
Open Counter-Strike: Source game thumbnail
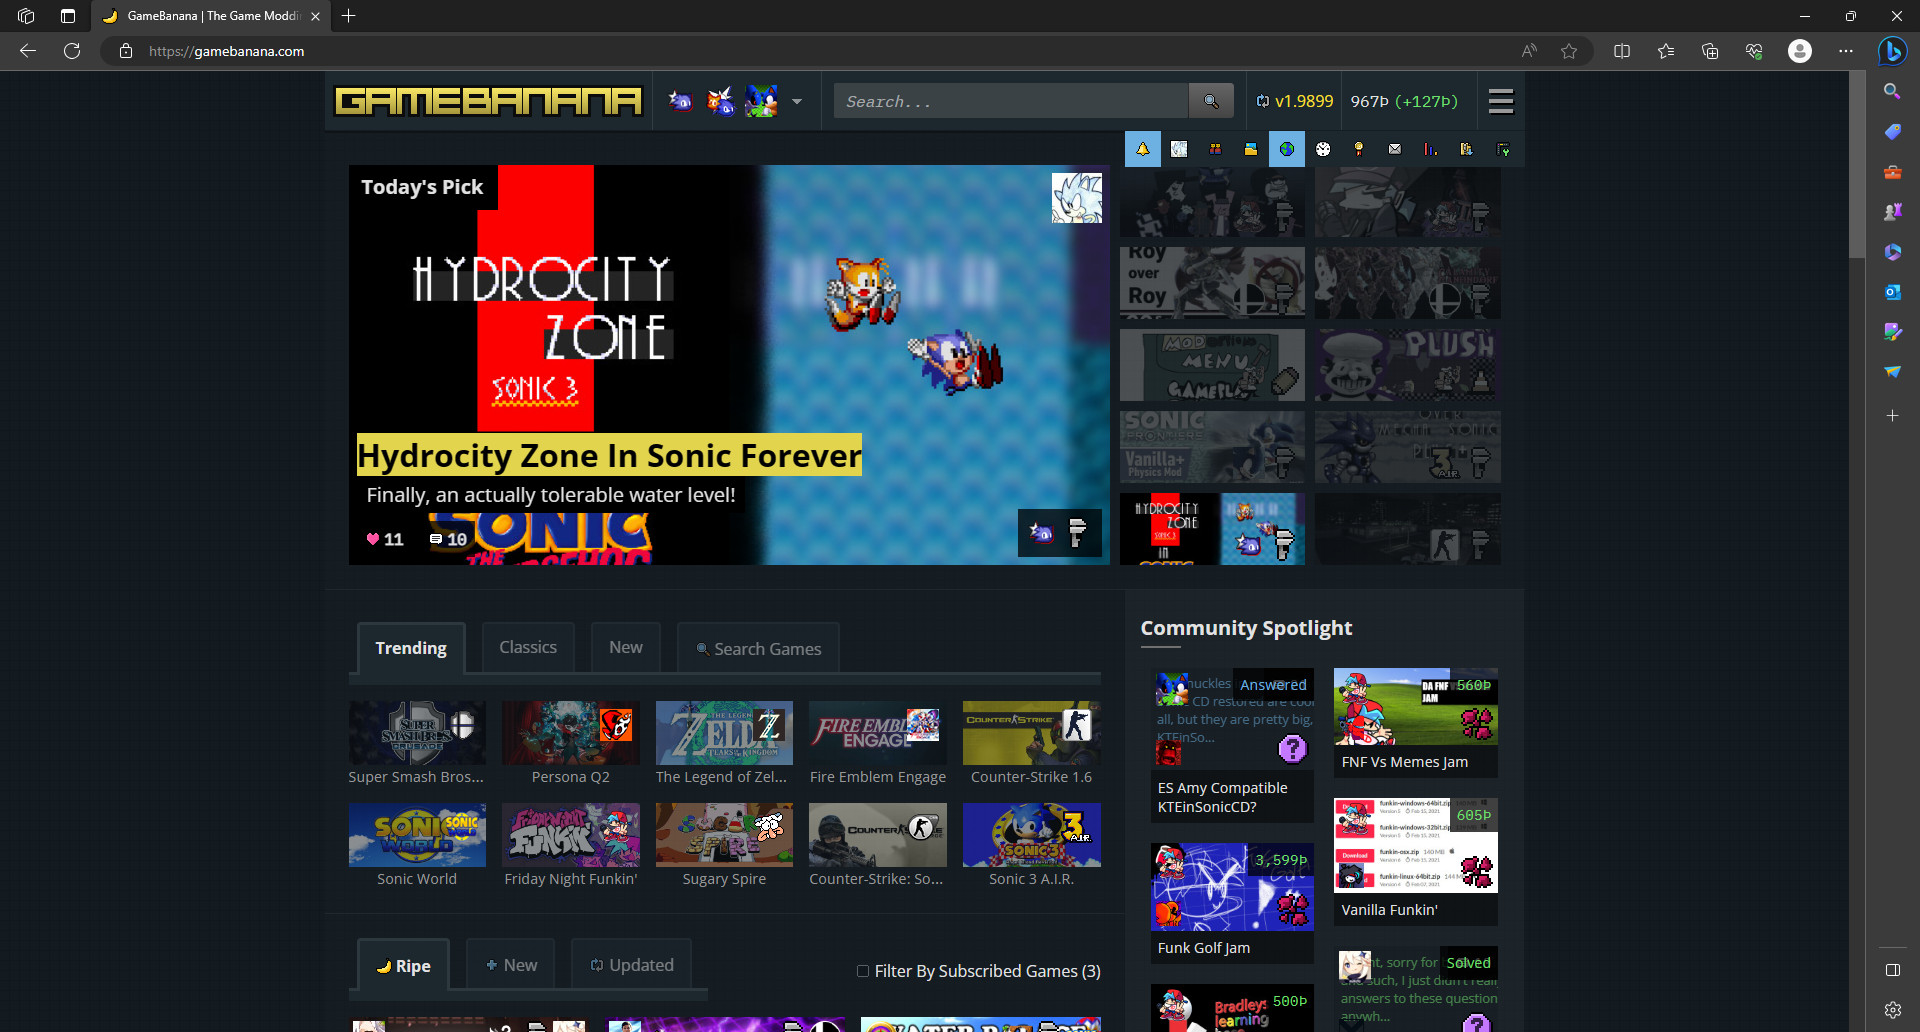pos(878,835)
